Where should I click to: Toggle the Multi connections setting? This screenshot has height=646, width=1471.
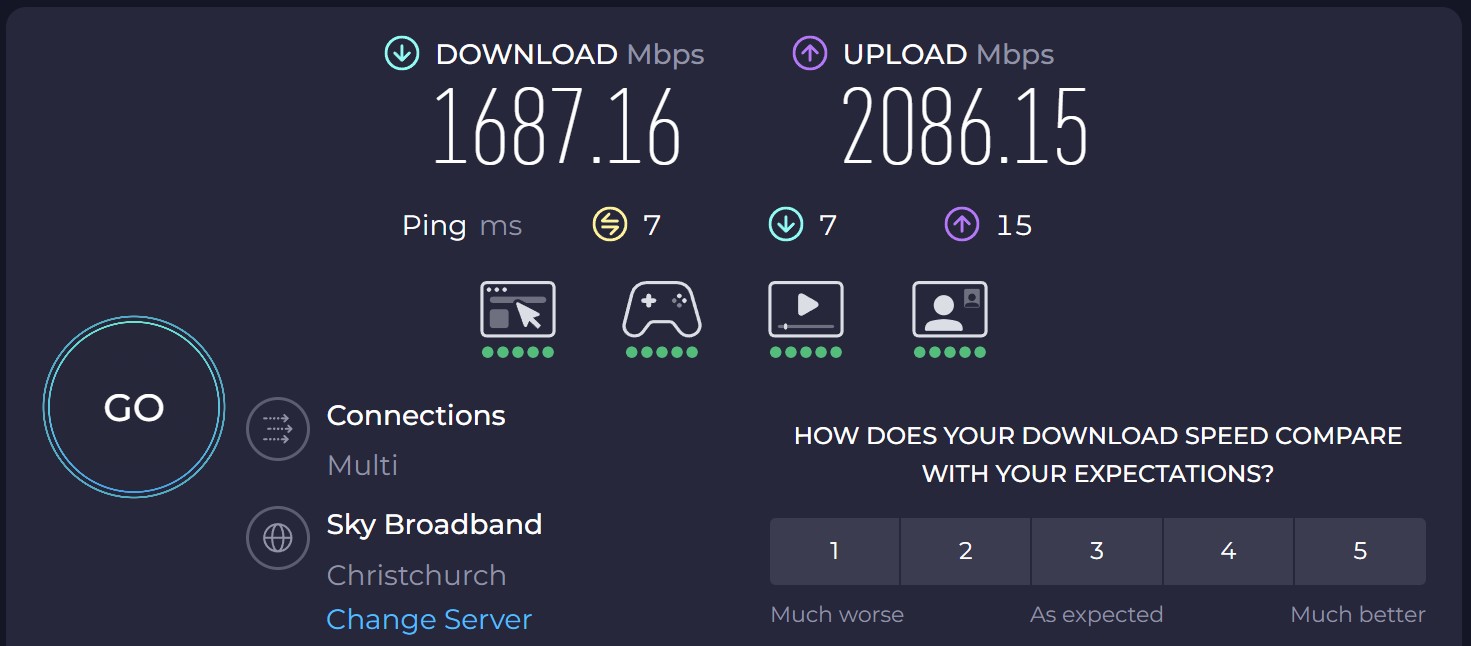click(363, 465)
